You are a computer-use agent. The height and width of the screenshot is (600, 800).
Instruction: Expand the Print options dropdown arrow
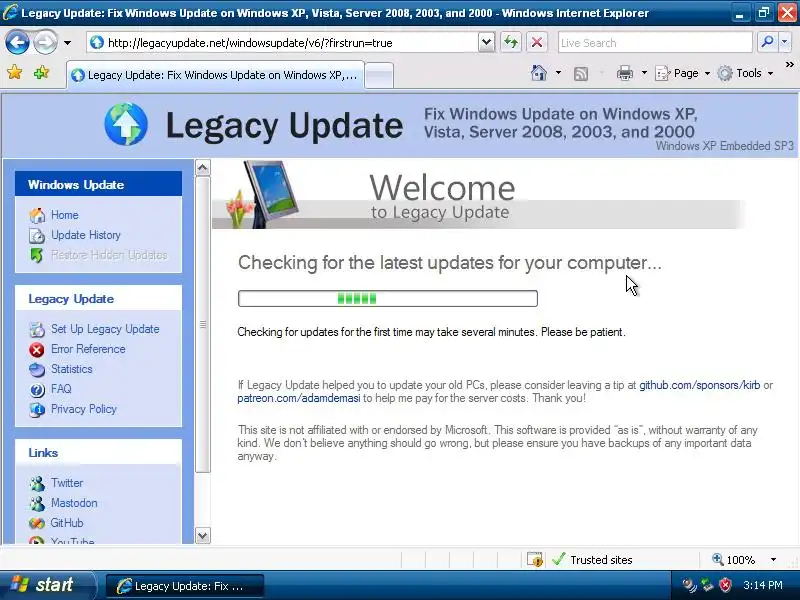[x=644, y=73]
